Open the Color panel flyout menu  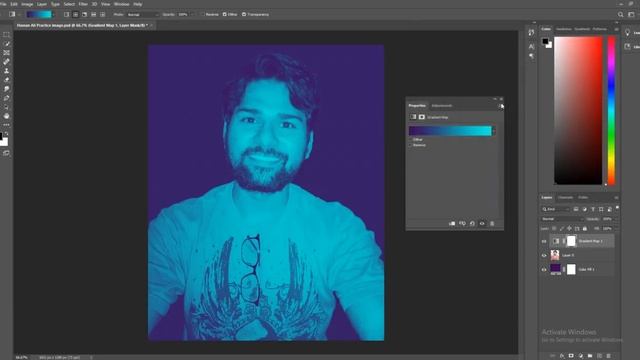(x=616, y=29)
